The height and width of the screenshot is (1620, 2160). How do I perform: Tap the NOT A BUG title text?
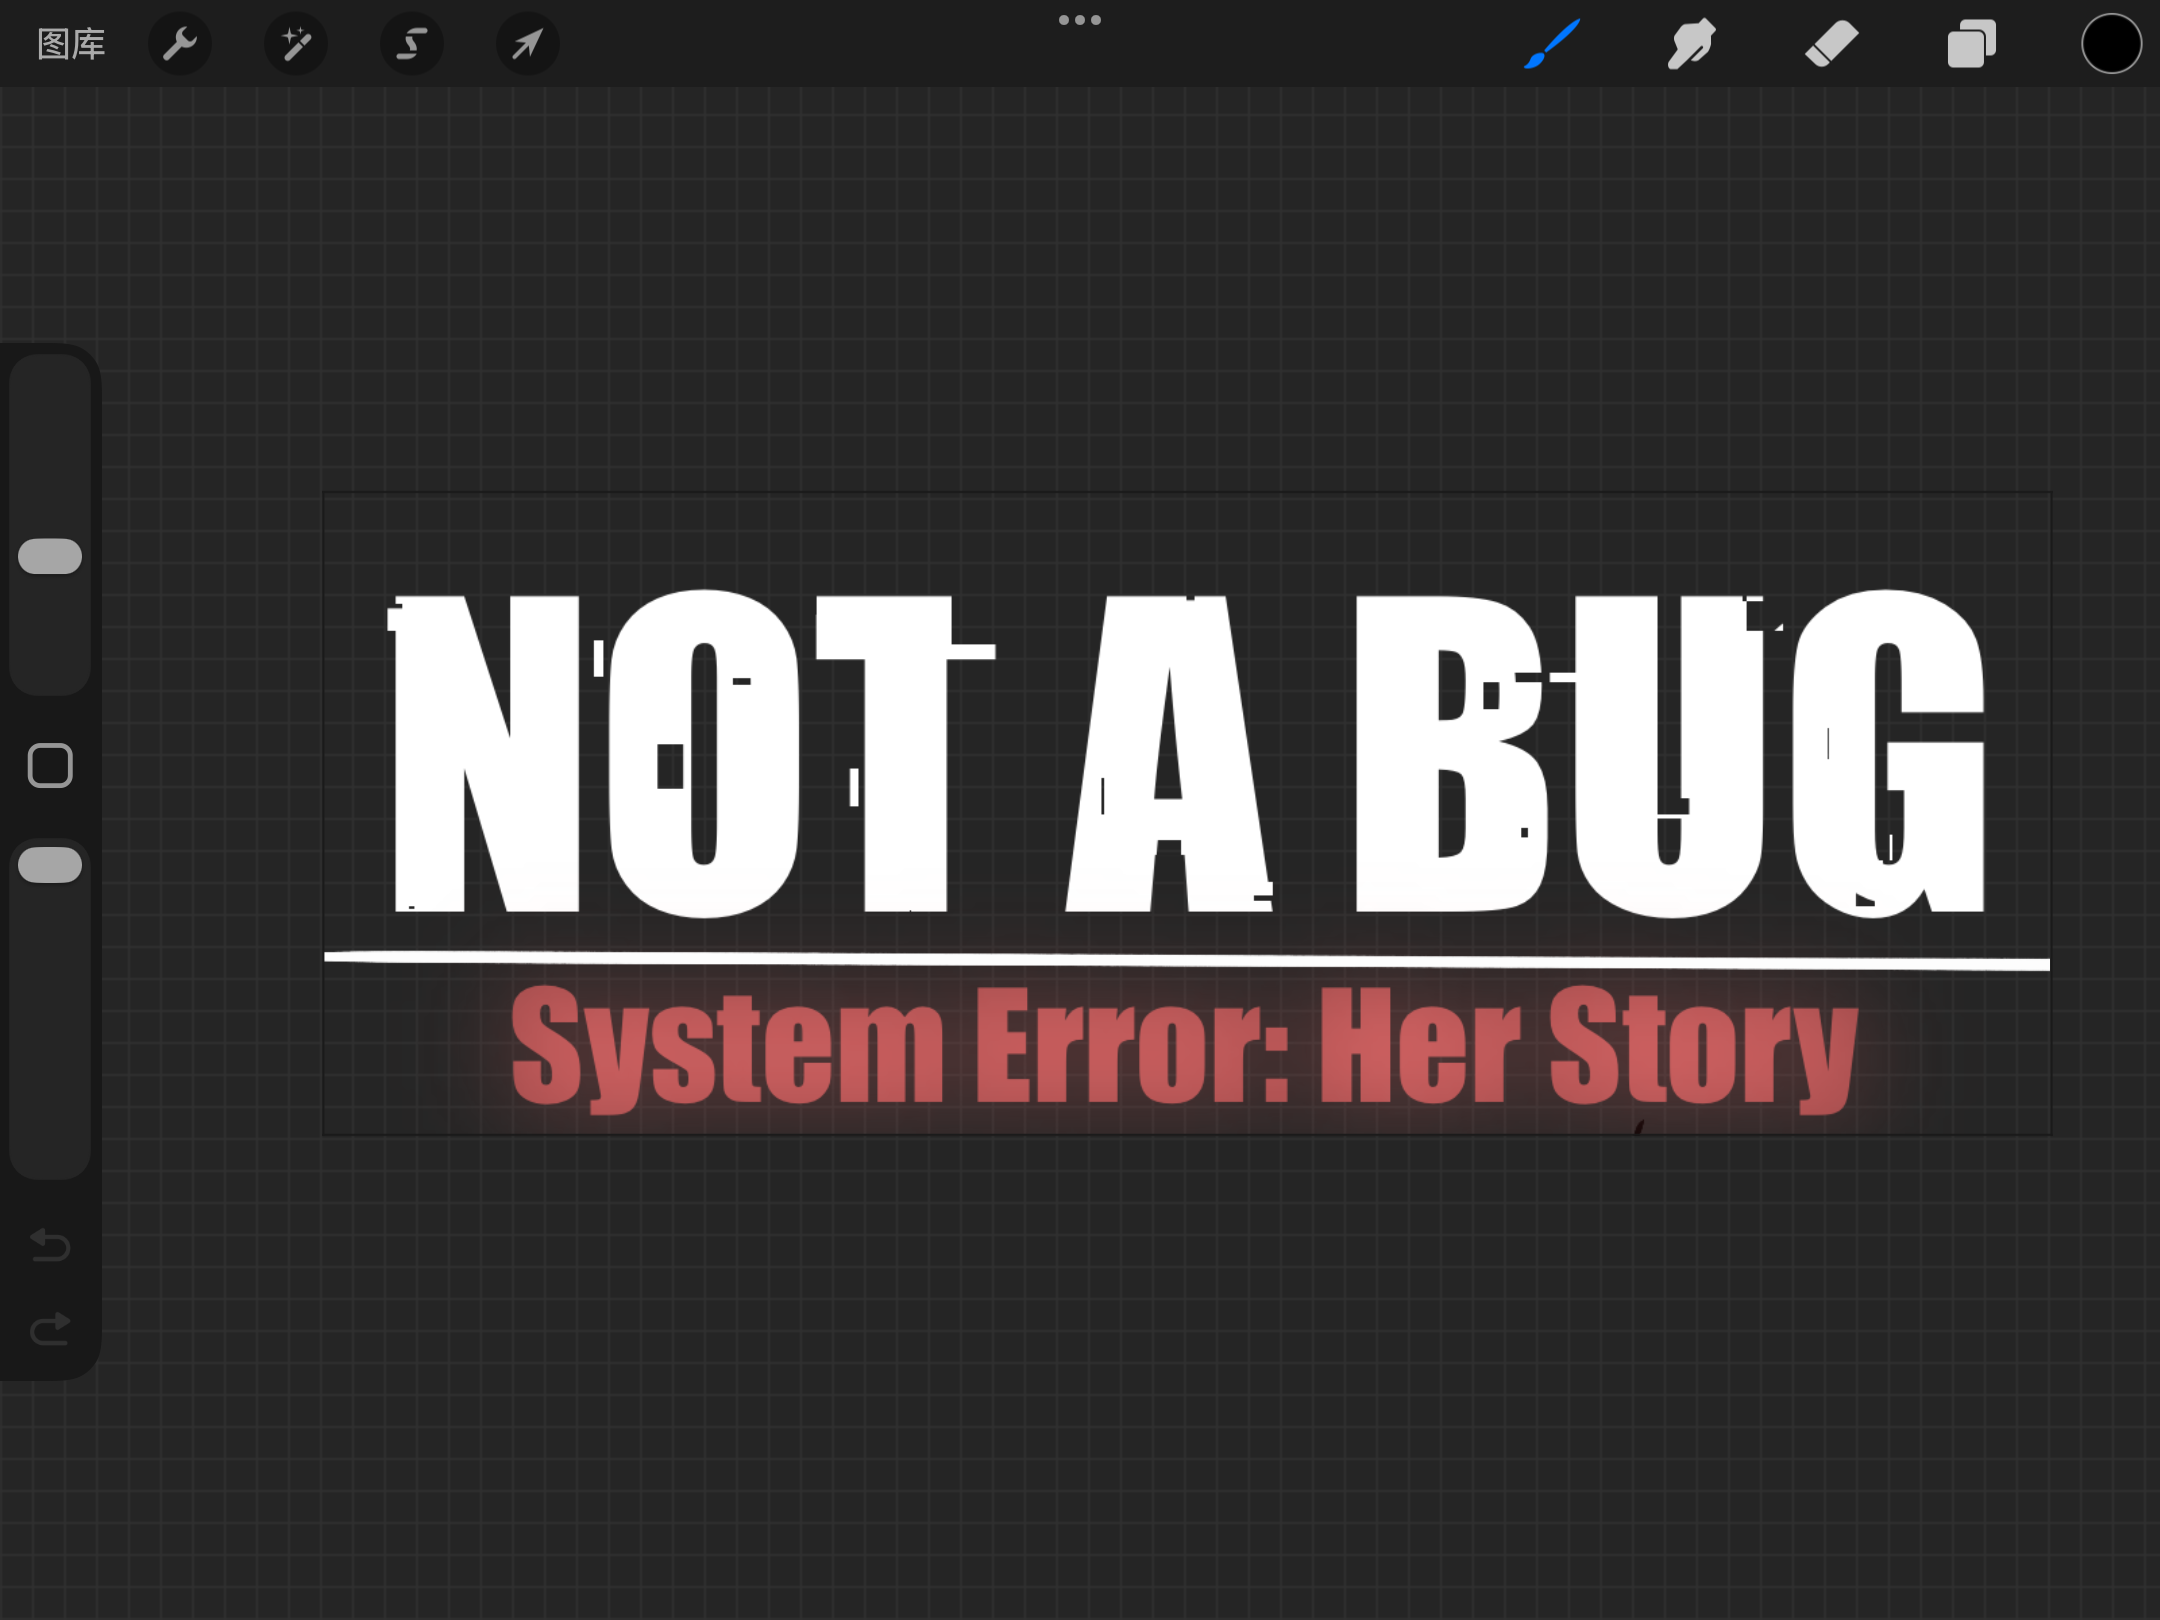(1188, 754)
